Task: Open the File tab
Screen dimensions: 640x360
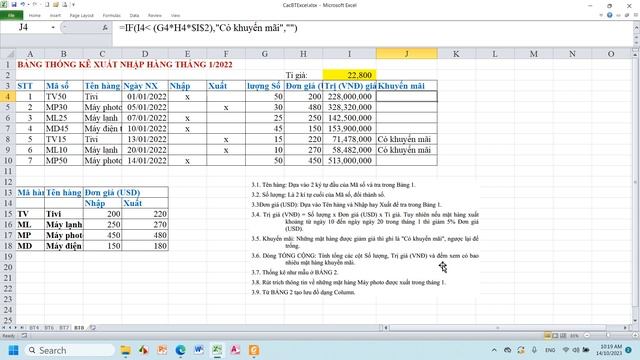Action: (11, 15)
